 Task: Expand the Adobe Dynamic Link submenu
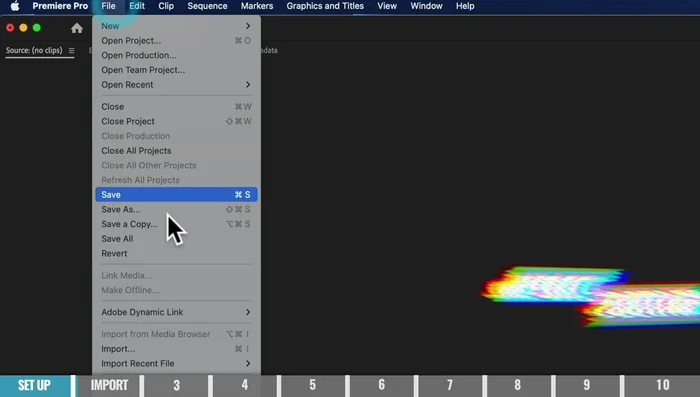(176, 312)
